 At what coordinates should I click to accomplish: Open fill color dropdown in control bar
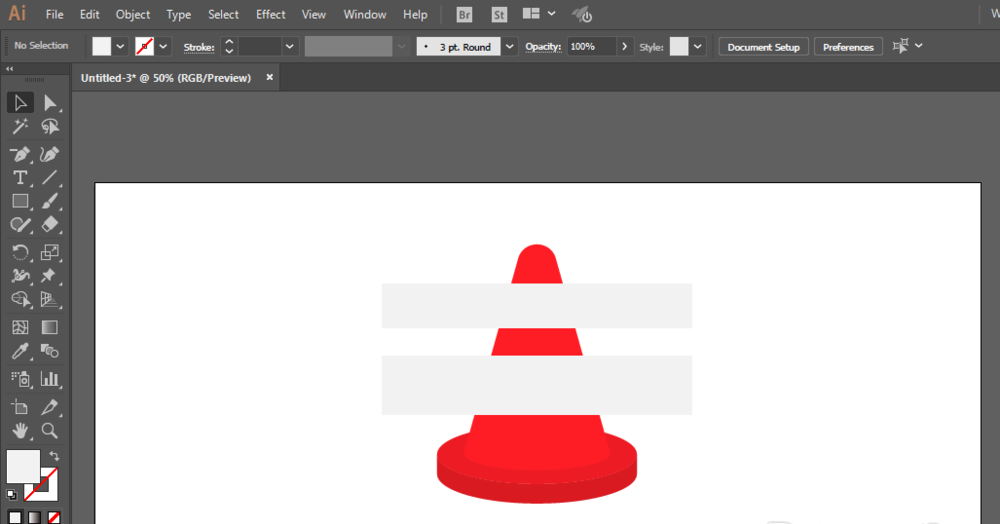(120, 47)
